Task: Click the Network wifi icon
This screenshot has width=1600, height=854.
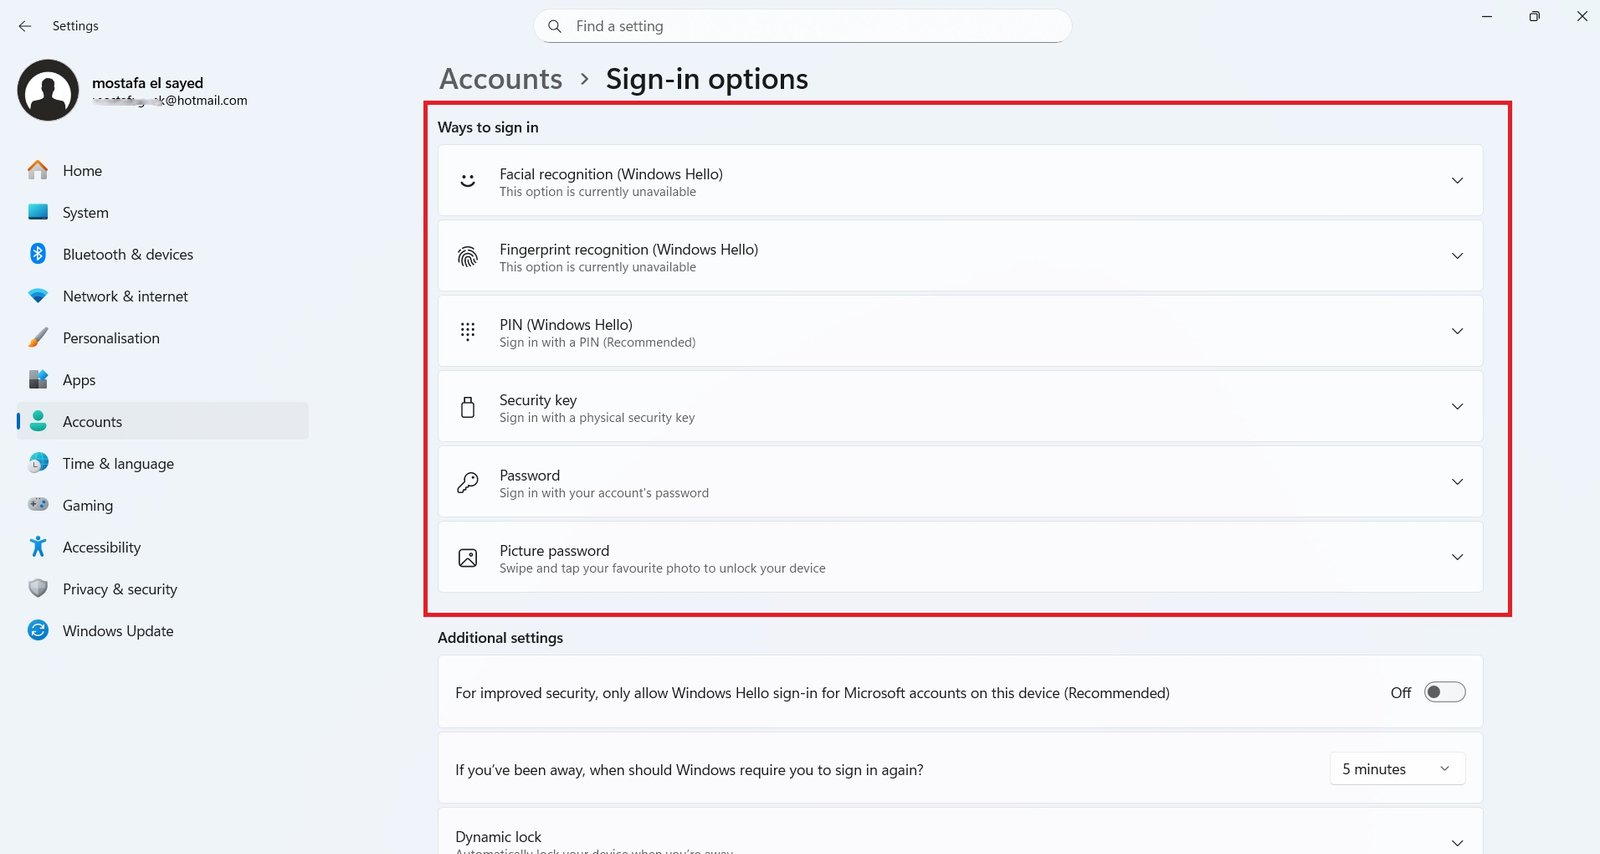Action: pos(38,296)
